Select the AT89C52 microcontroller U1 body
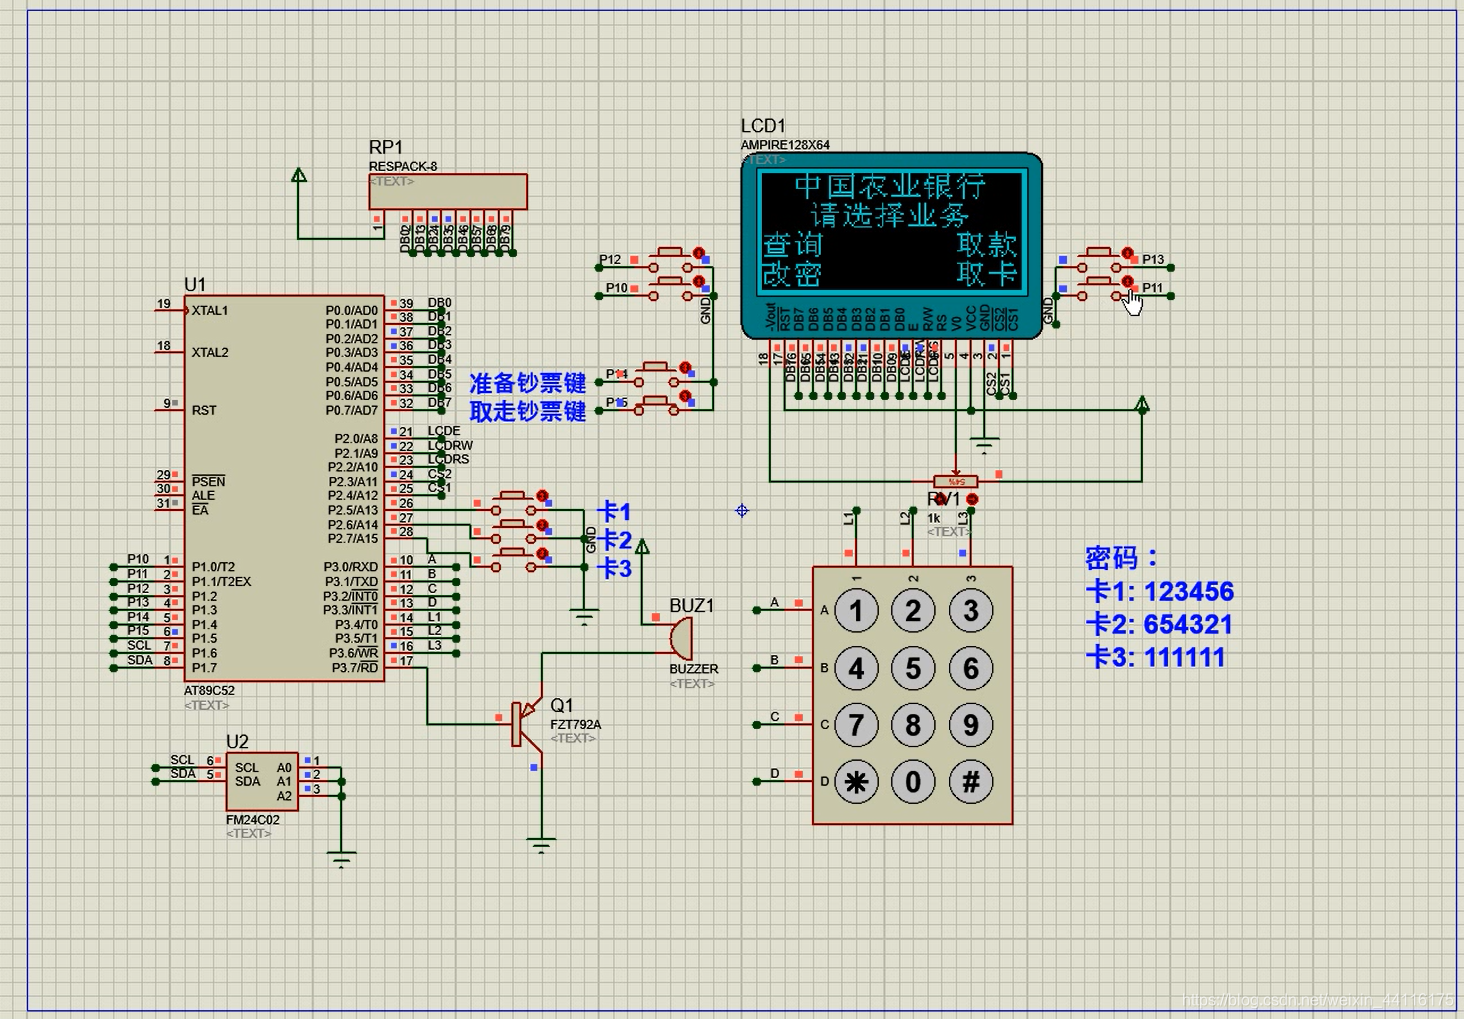 [284, 488]
